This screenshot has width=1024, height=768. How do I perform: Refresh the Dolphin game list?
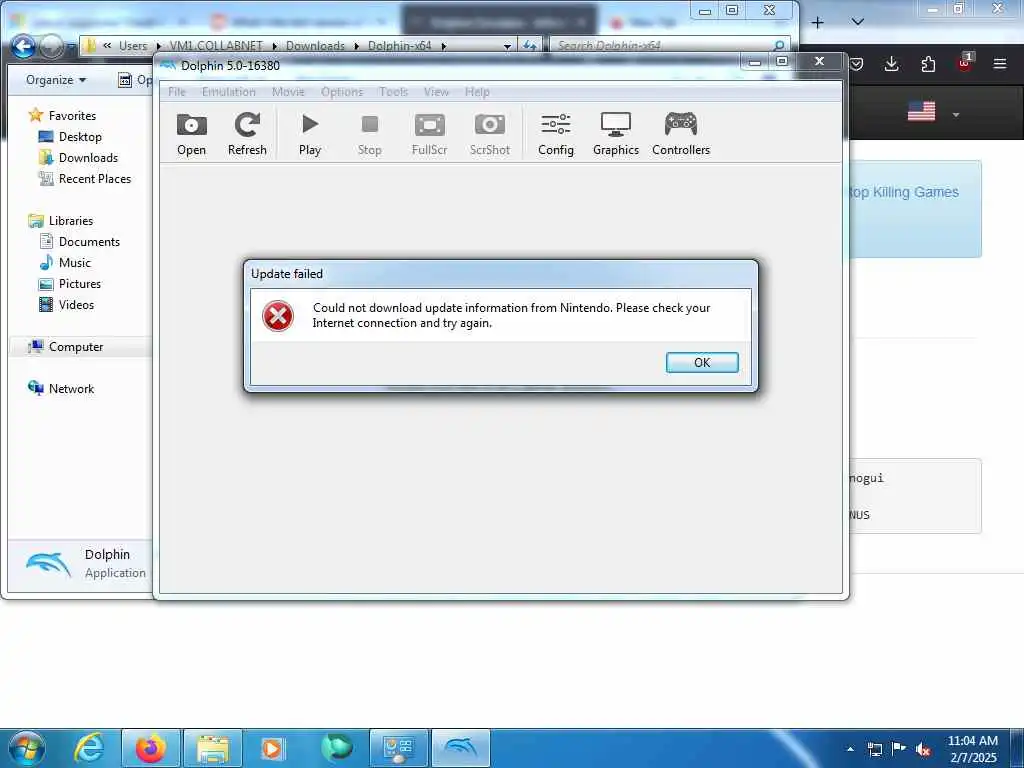[247, 134]
